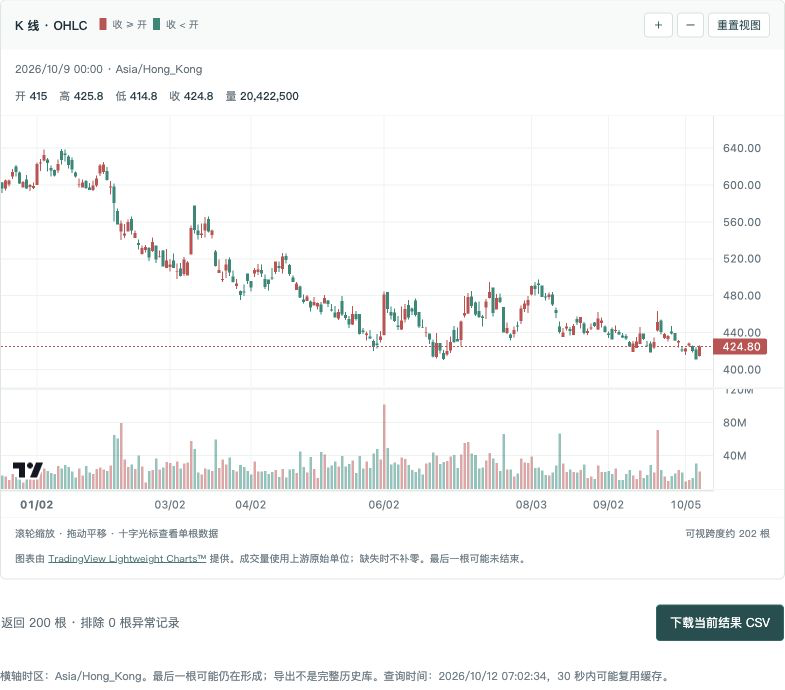Screen dimensions: 785x690
Task: Click the 低 414.8 low value
Action: coord(136,96)
